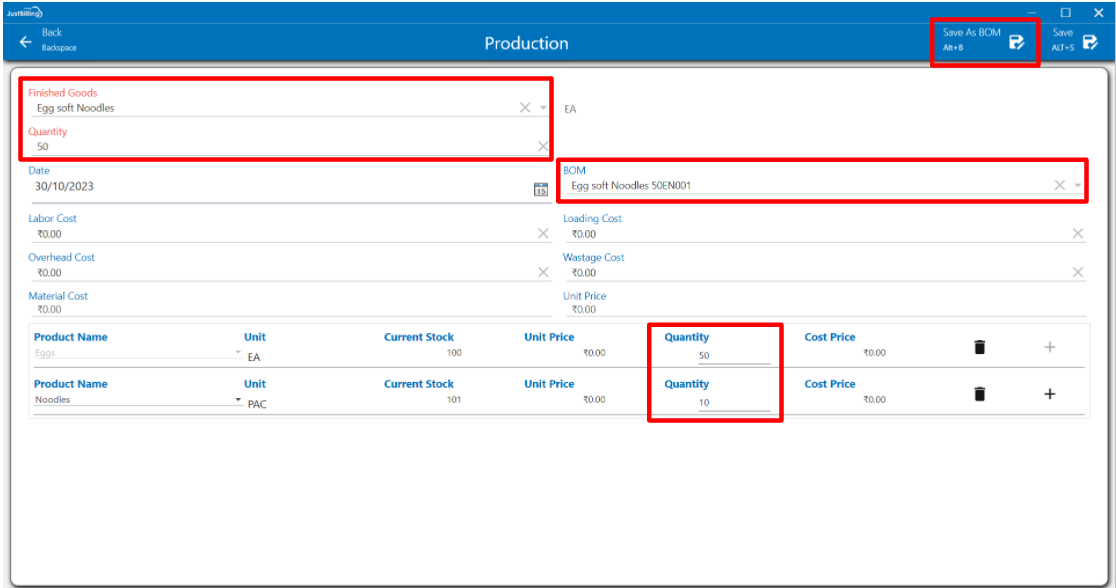Expand the Finished Goods dropdown arrow
The height and width of the screenshot is (588, 1116).
543,108
